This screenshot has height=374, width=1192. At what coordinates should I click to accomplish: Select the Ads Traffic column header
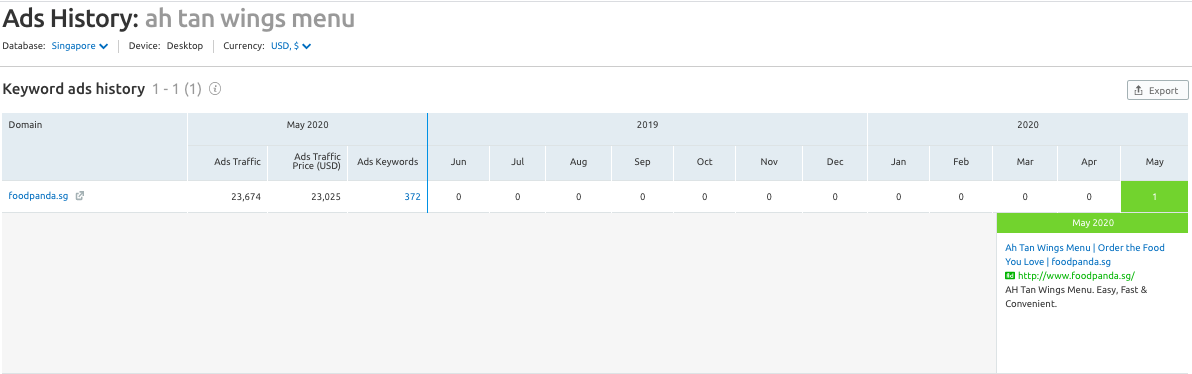pos(237,162)
